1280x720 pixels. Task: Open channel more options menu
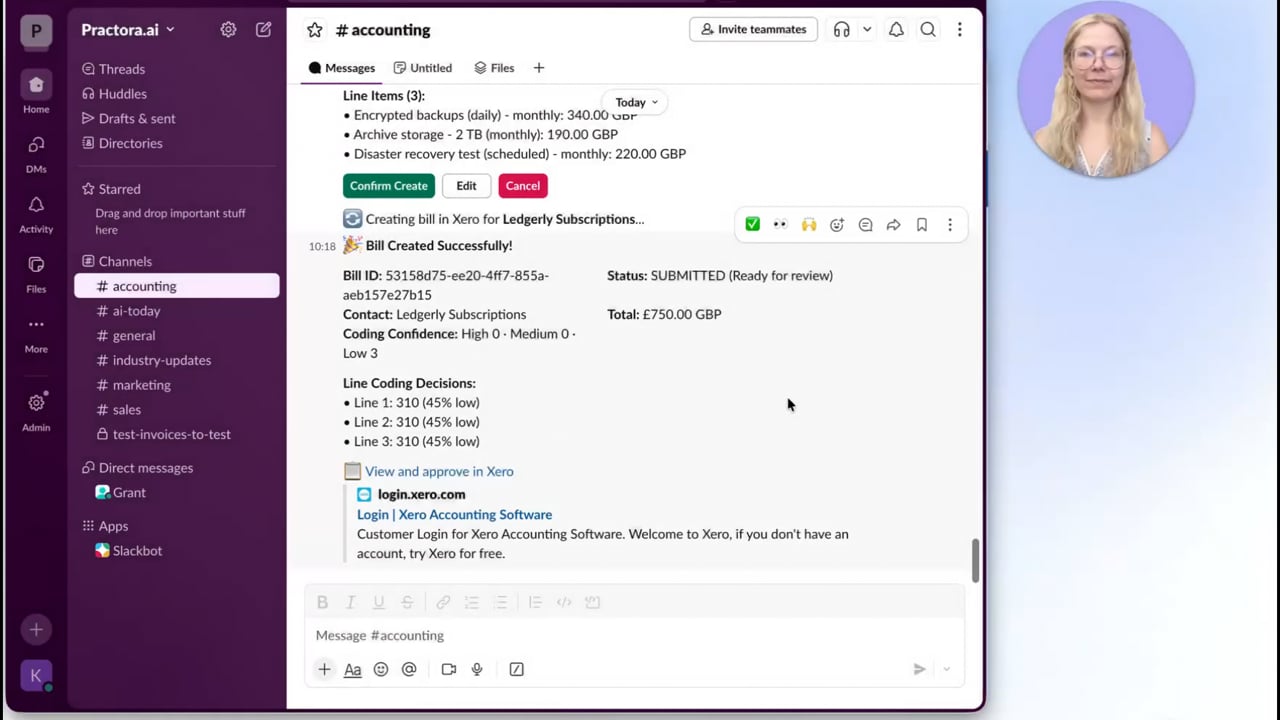[959, 30]
